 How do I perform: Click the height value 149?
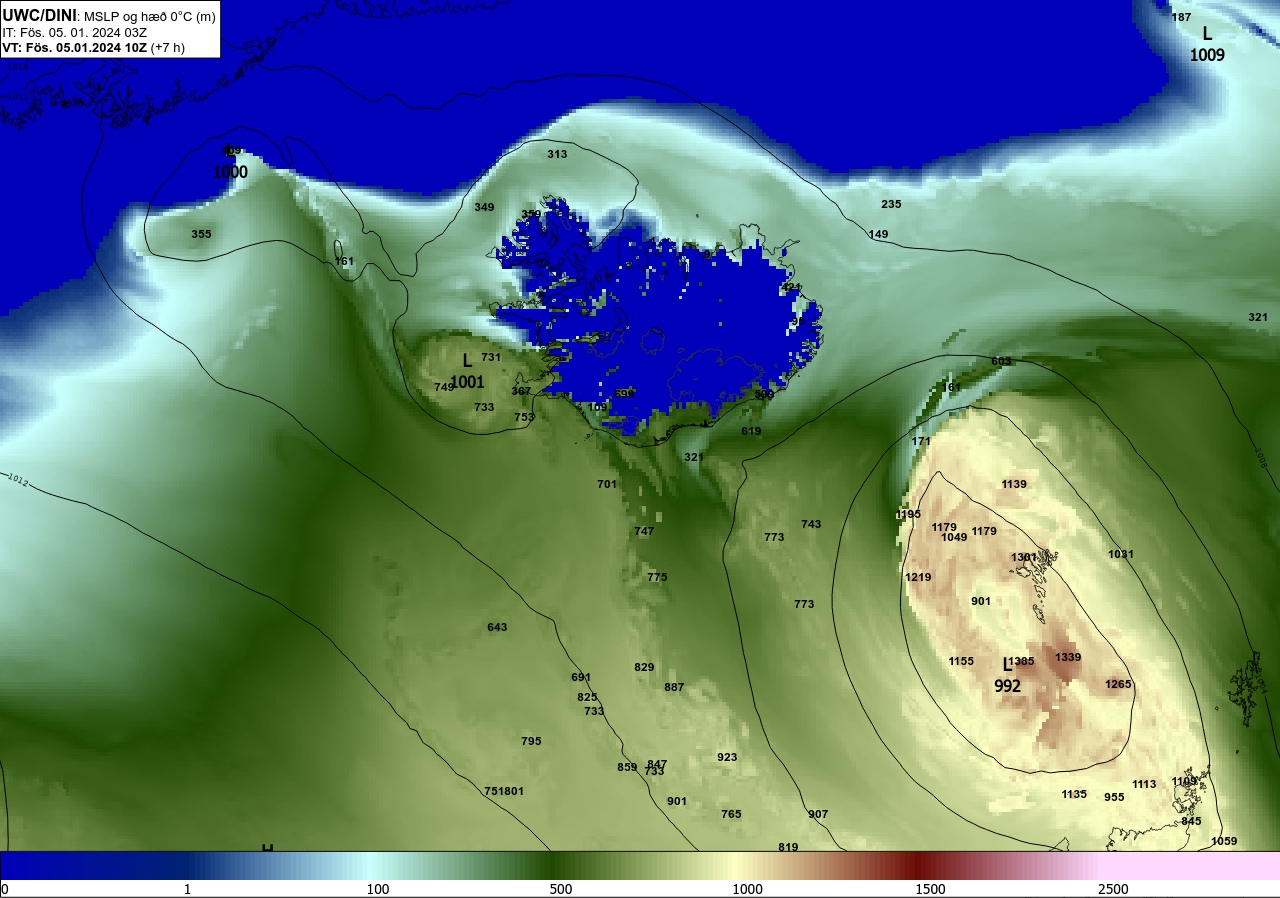878,234
